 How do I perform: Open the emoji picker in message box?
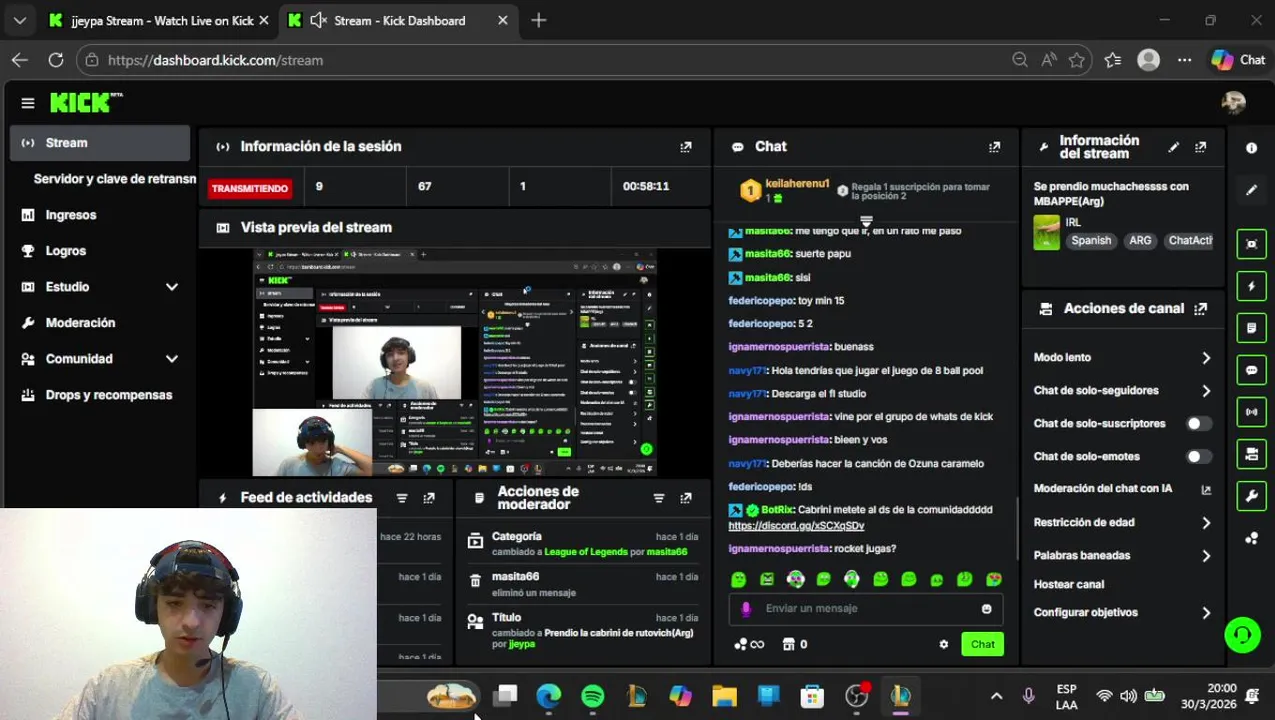coord(987,609)
